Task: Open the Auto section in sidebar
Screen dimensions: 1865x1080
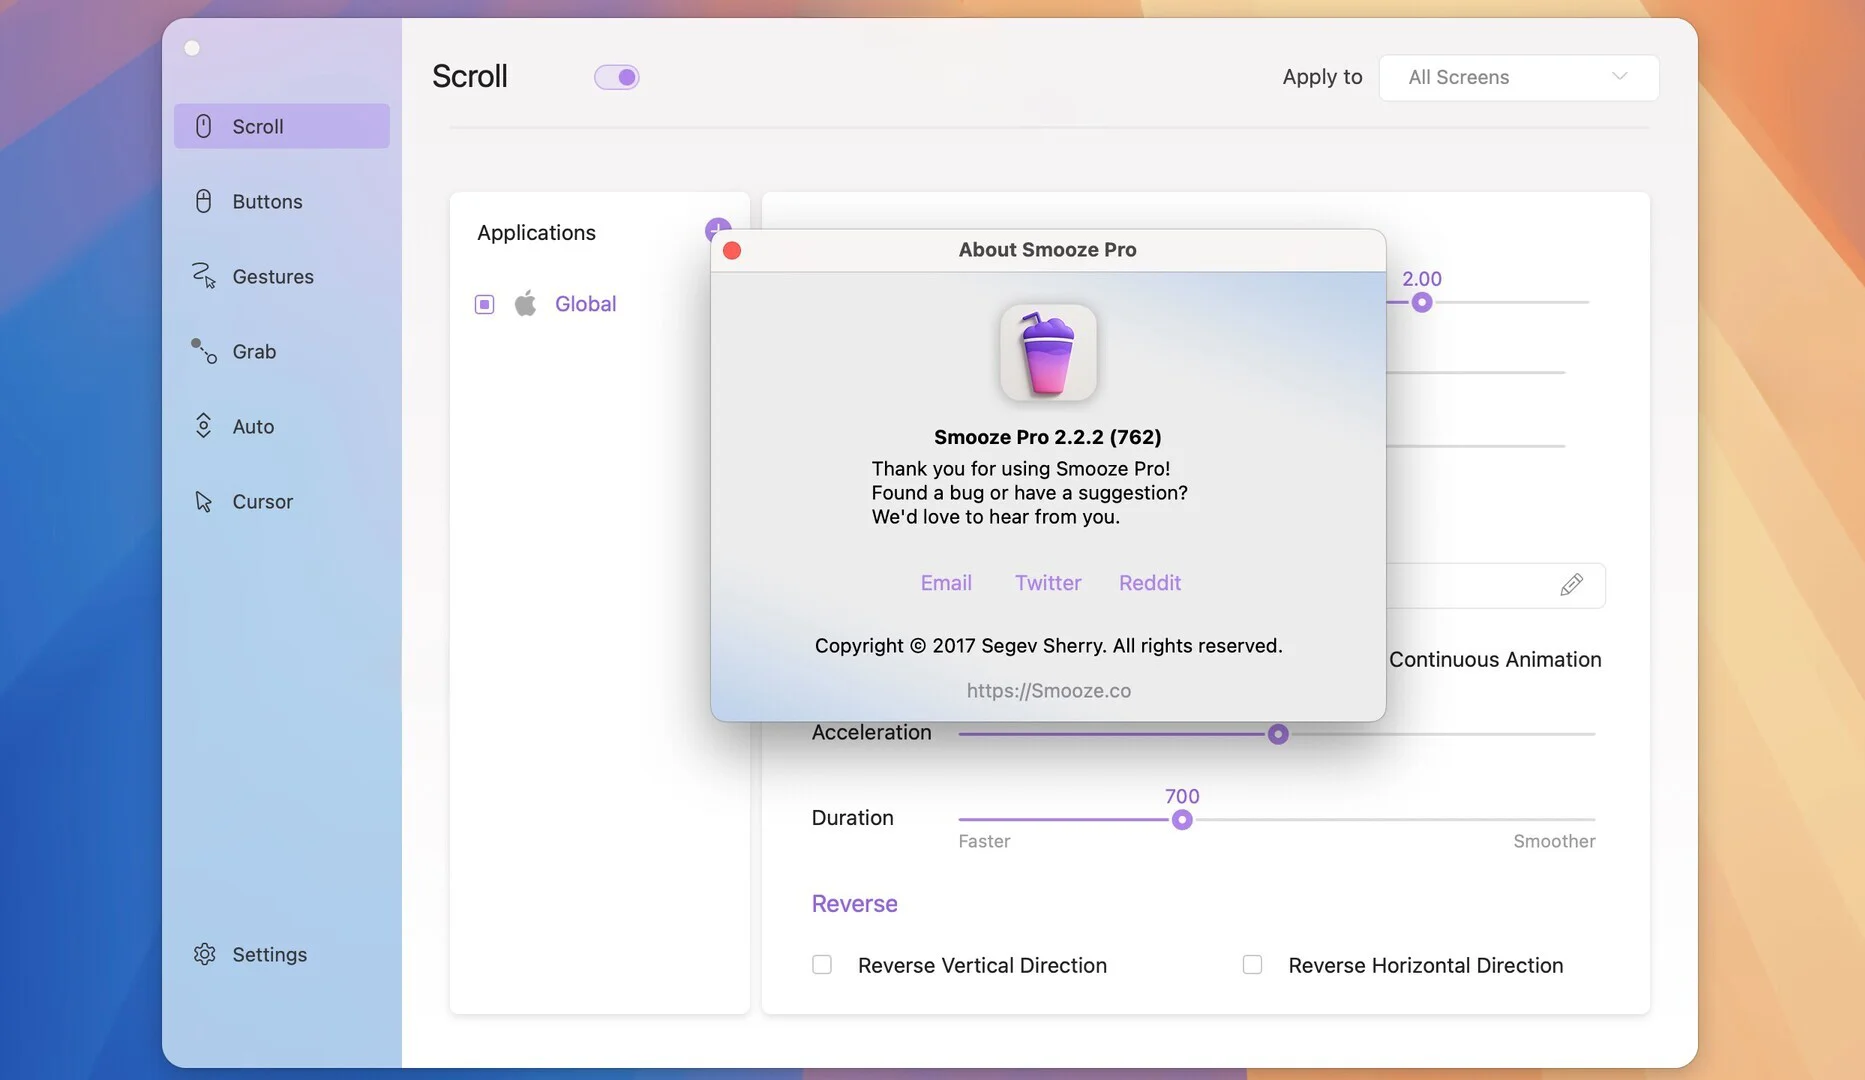Action: pos(281,426)
